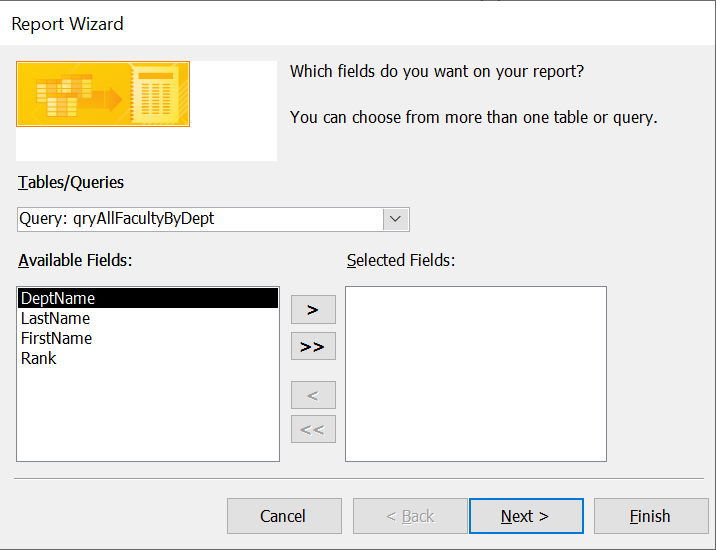Click the double left arrow remove-all button
This screenshot has width=716, height=550.
pos(313,429)
